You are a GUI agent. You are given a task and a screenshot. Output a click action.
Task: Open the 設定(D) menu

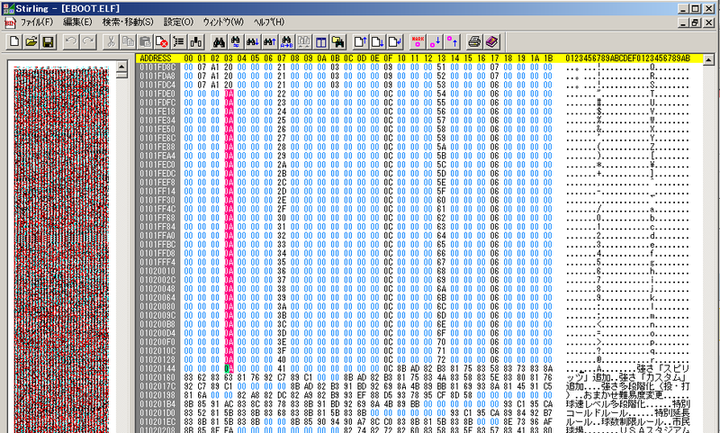(179, 22)
